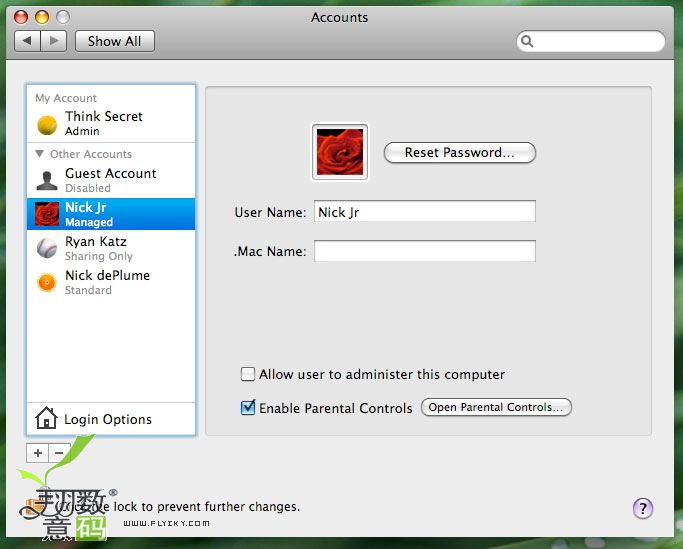The image size is (683, 549).
Task: Click Open Parental Controls button
Action: tap(496, 407)
